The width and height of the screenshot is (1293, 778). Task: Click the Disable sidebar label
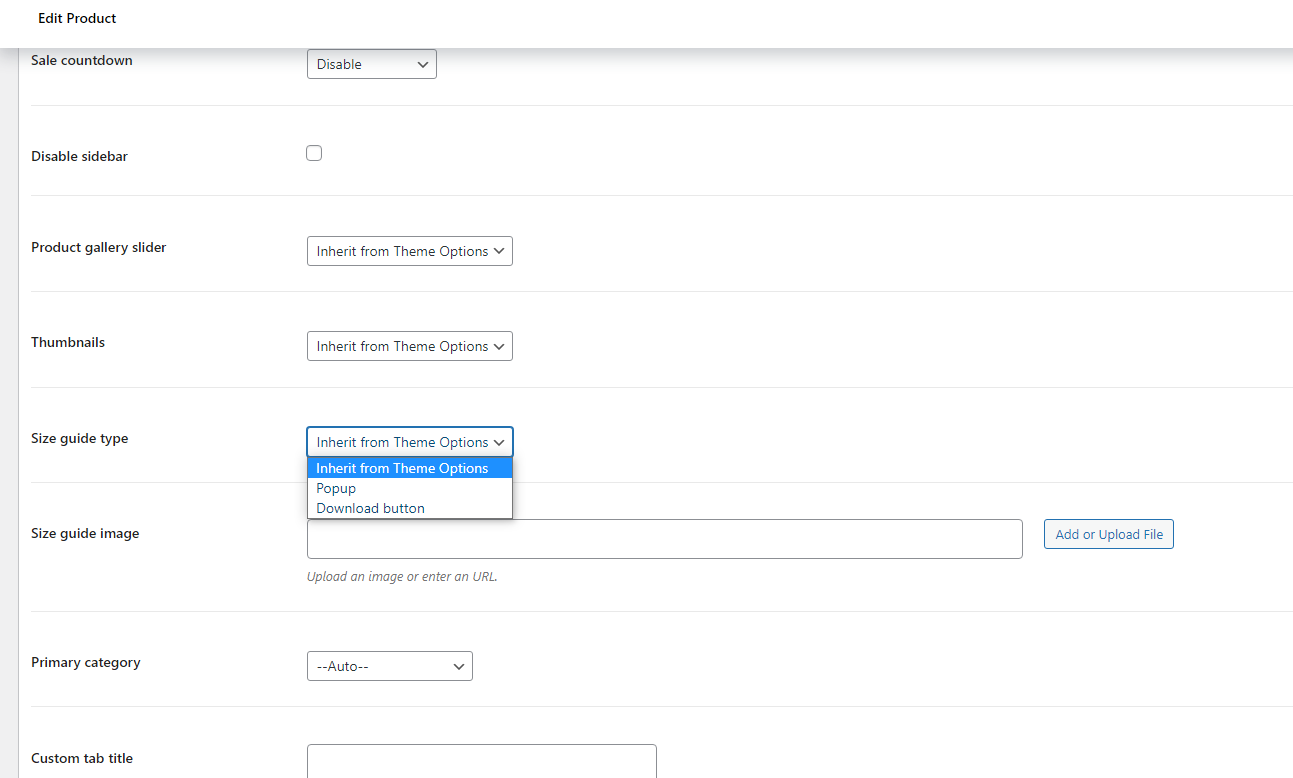click(x=79, y=157)
